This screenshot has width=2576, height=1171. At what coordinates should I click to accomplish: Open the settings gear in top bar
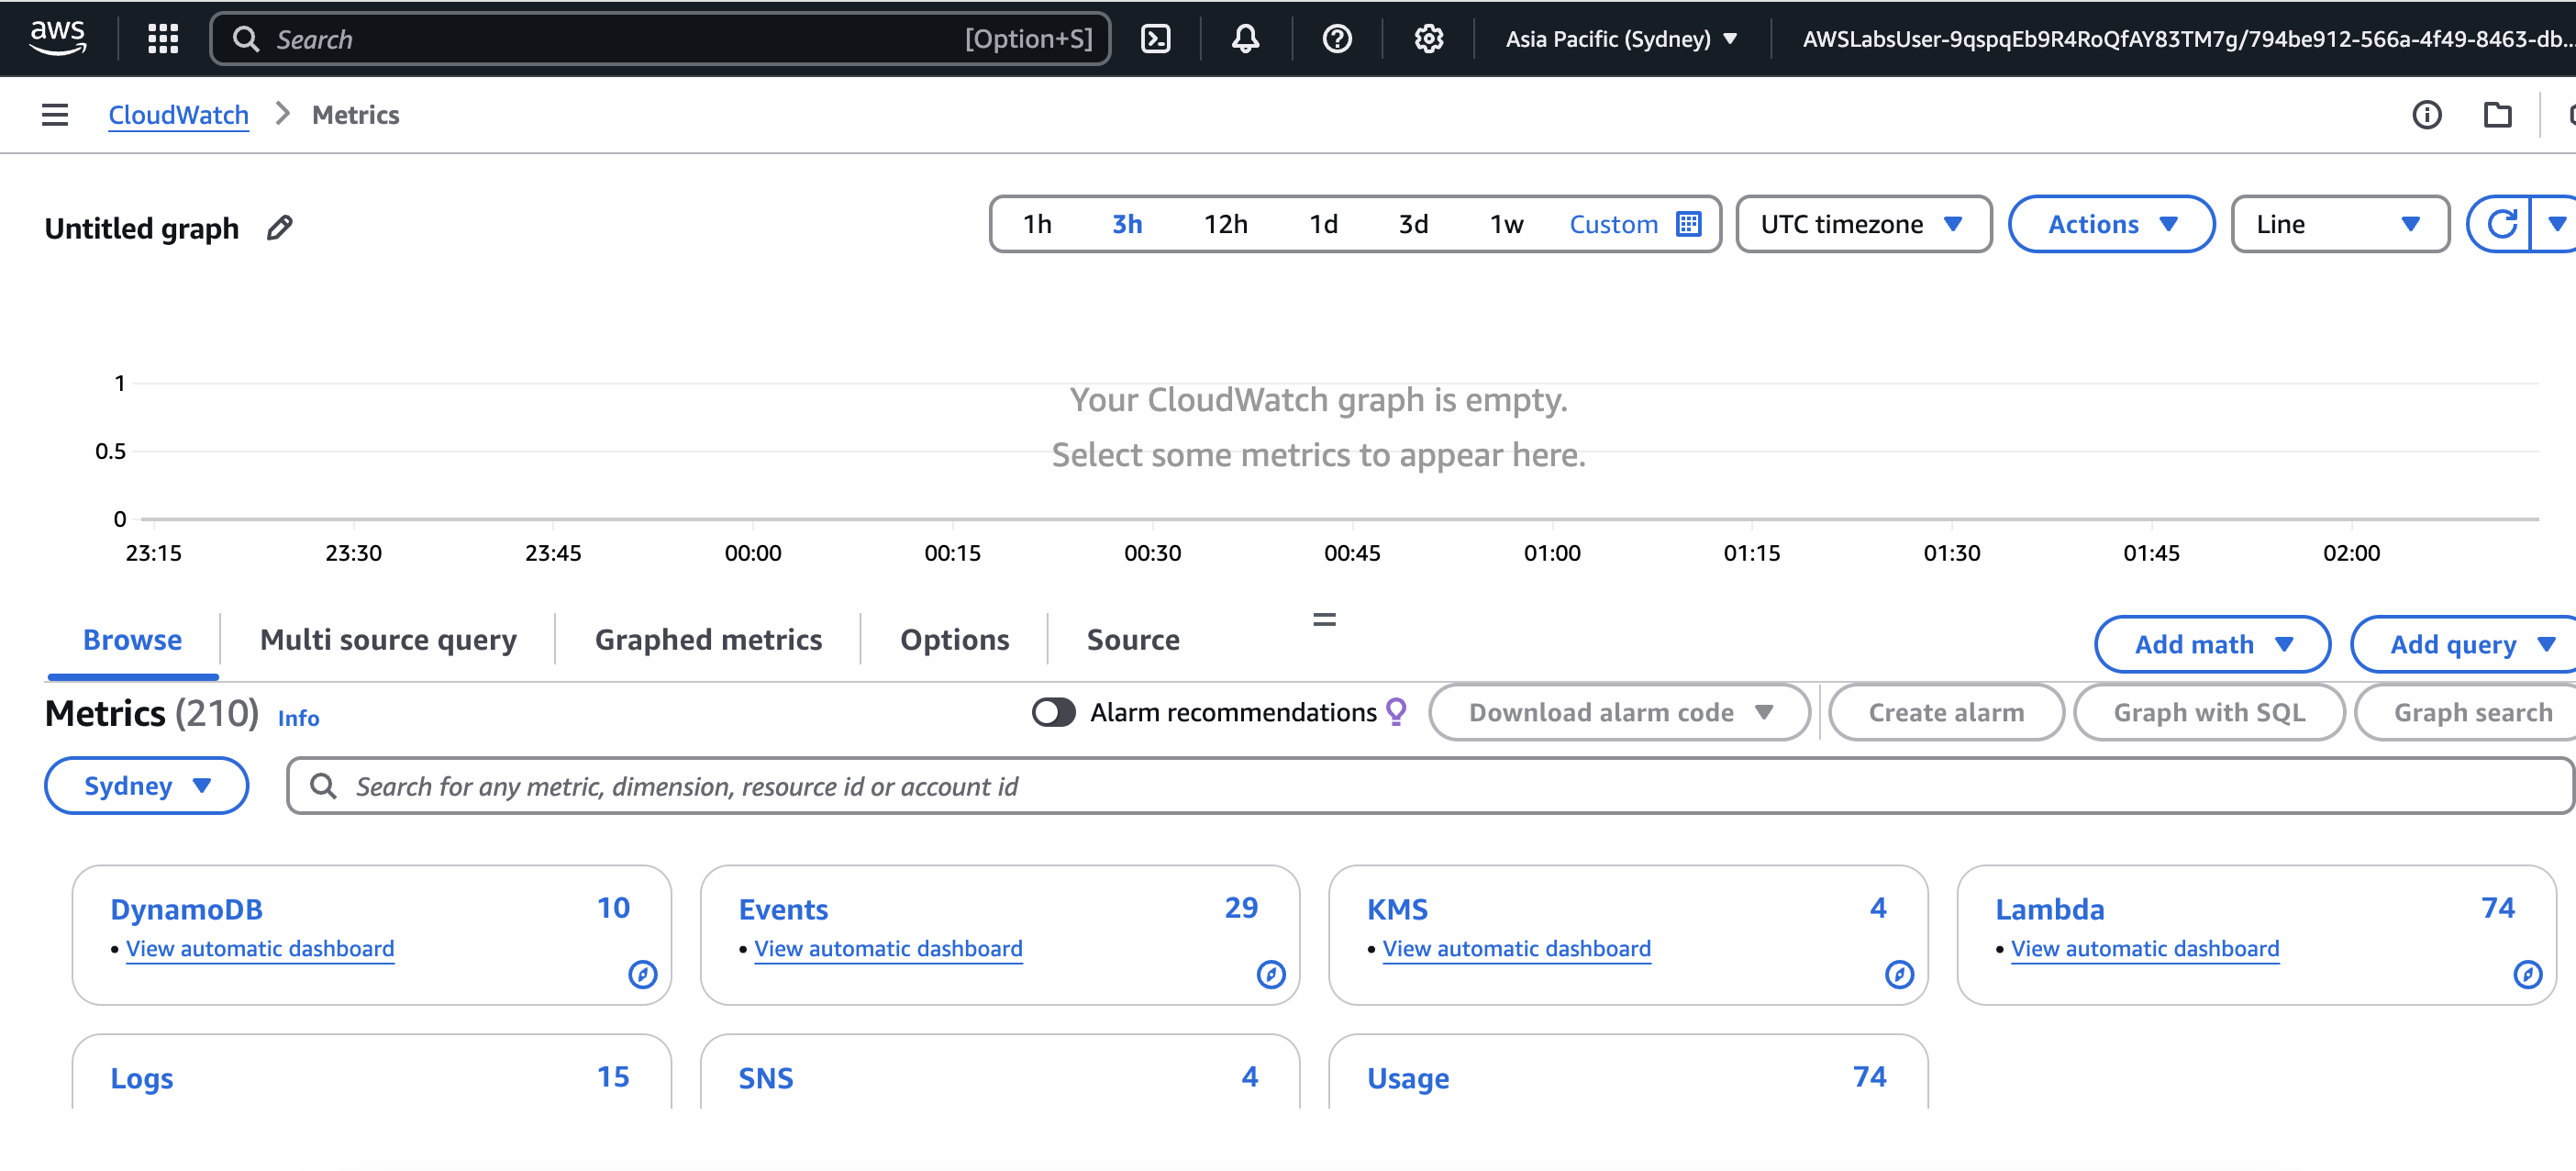coord(1429,39)
